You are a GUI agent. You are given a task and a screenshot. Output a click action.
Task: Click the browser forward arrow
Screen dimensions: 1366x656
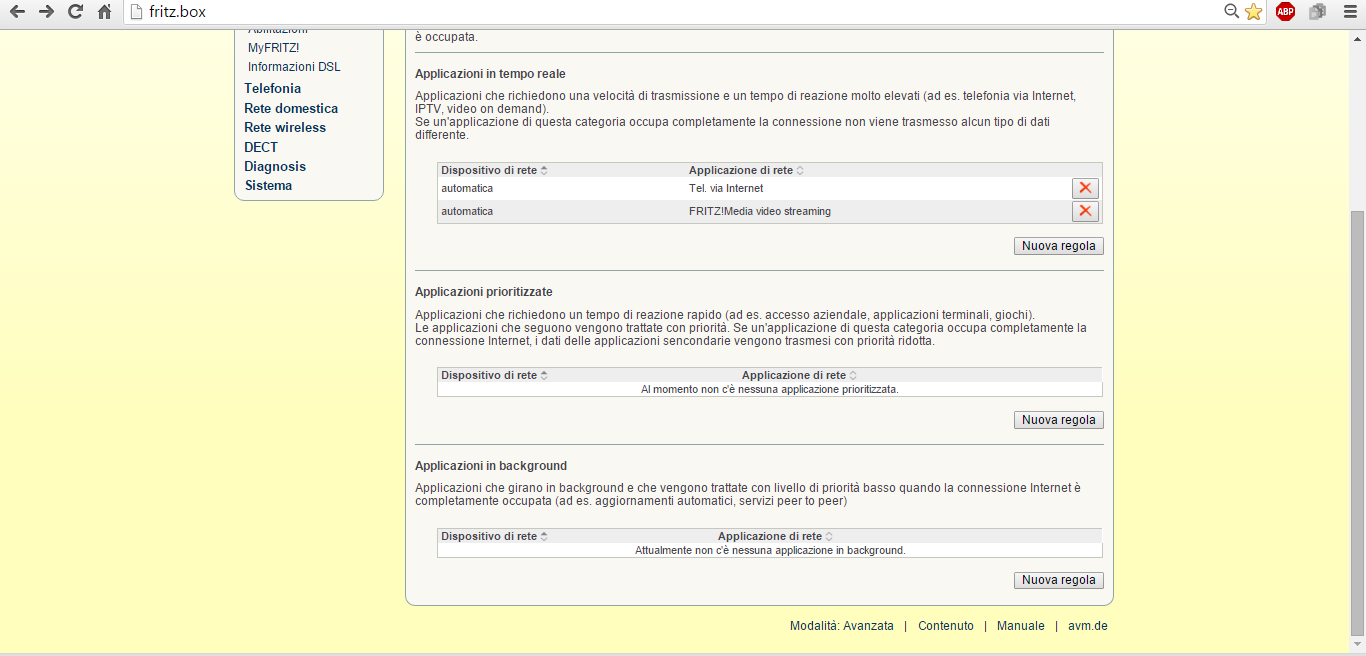click(x=46, y=12)
